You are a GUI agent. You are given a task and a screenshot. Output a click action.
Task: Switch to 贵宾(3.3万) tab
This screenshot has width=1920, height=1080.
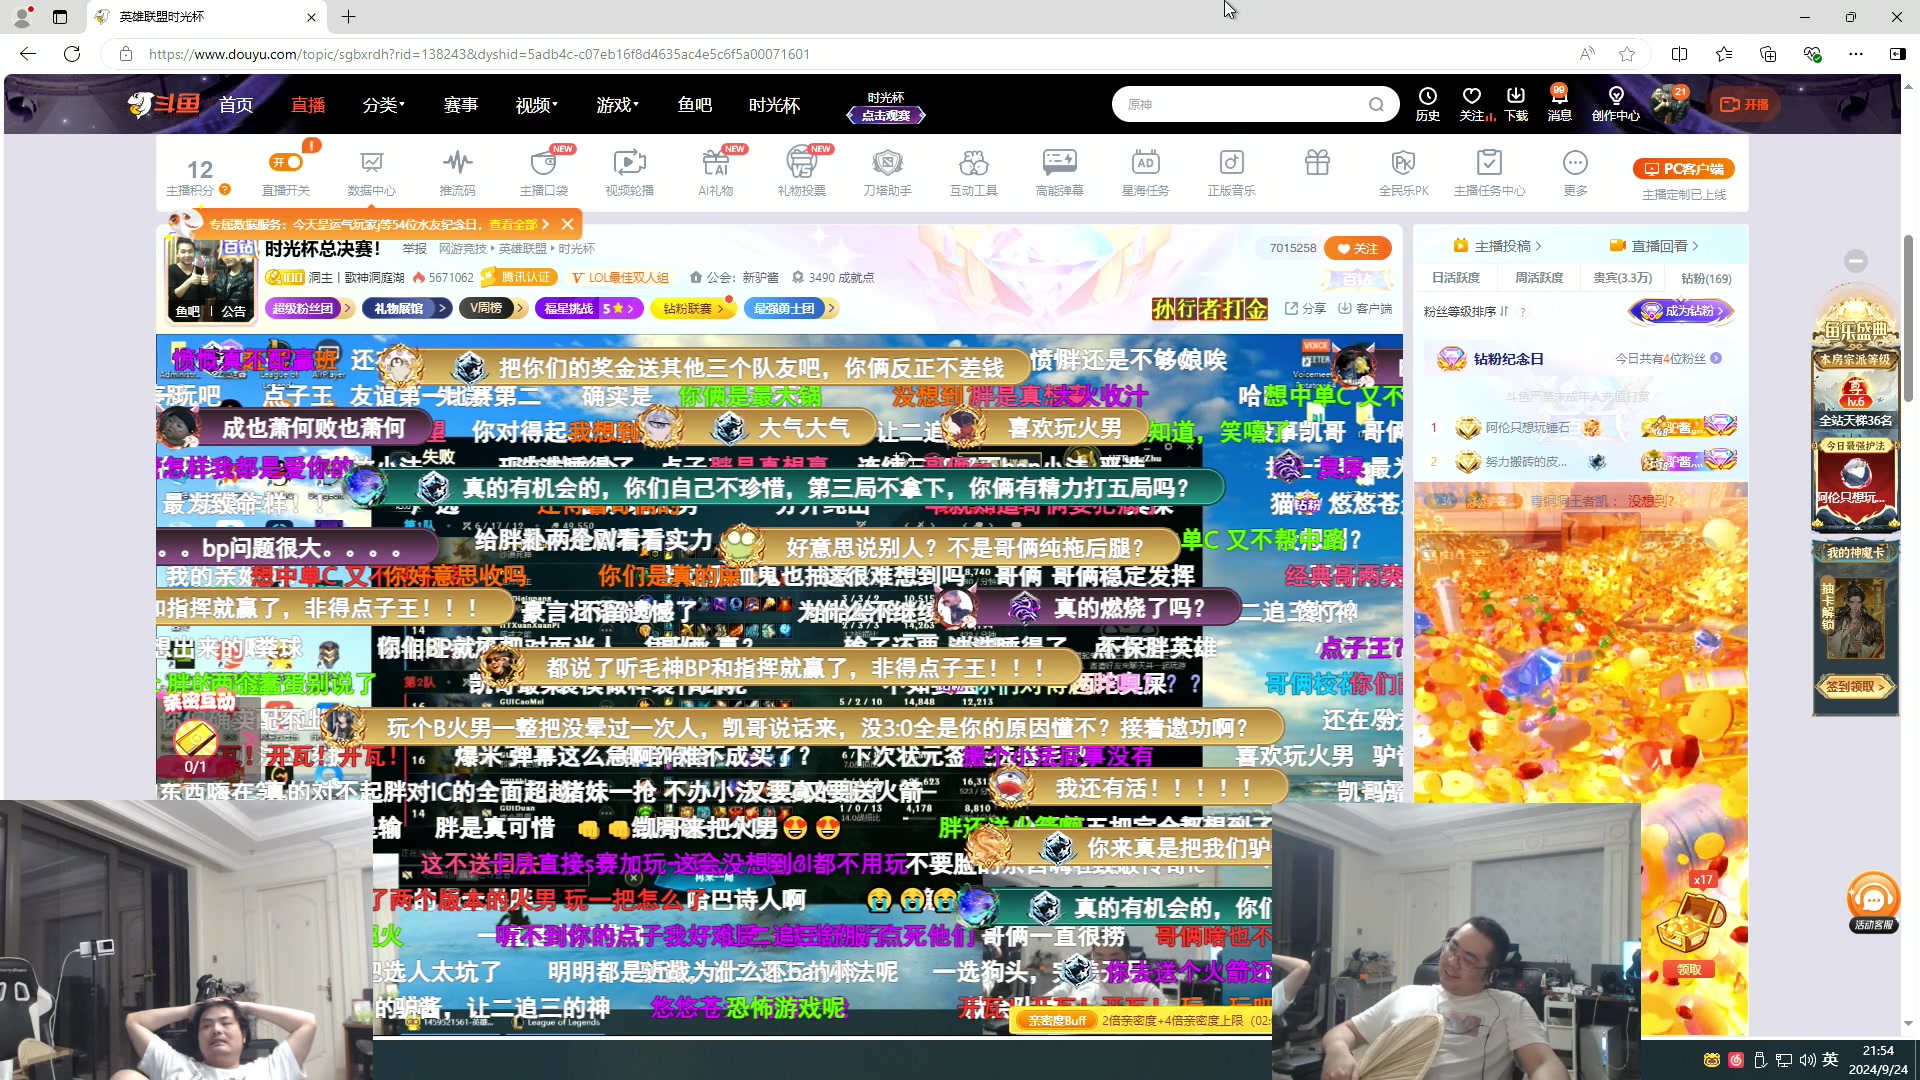(x=1622, y=278)
